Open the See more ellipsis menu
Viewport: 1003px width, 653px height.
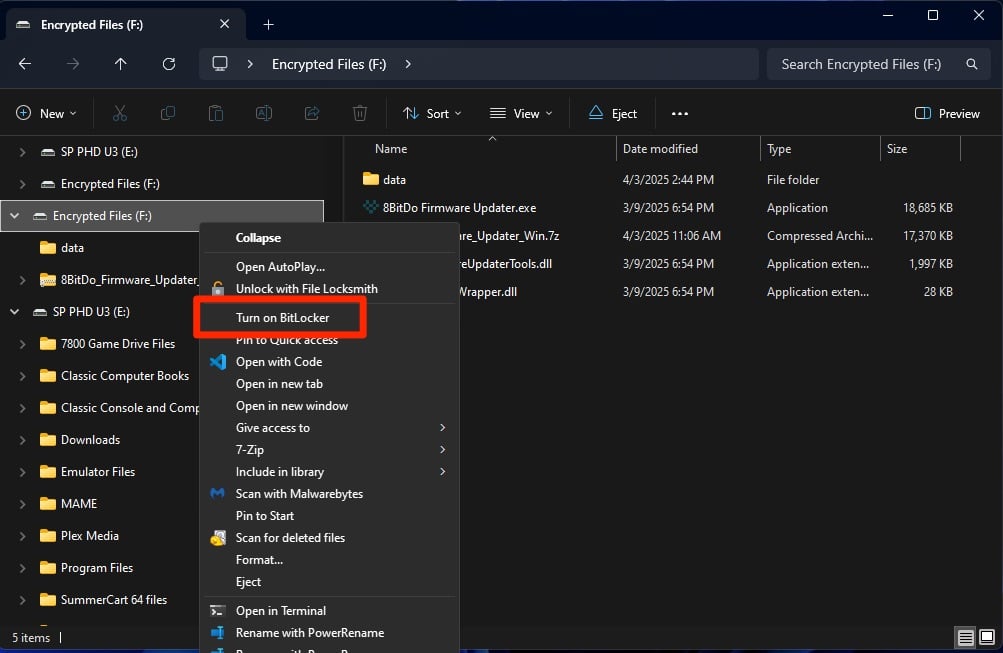pyautogui.click(x=679, y=114)
